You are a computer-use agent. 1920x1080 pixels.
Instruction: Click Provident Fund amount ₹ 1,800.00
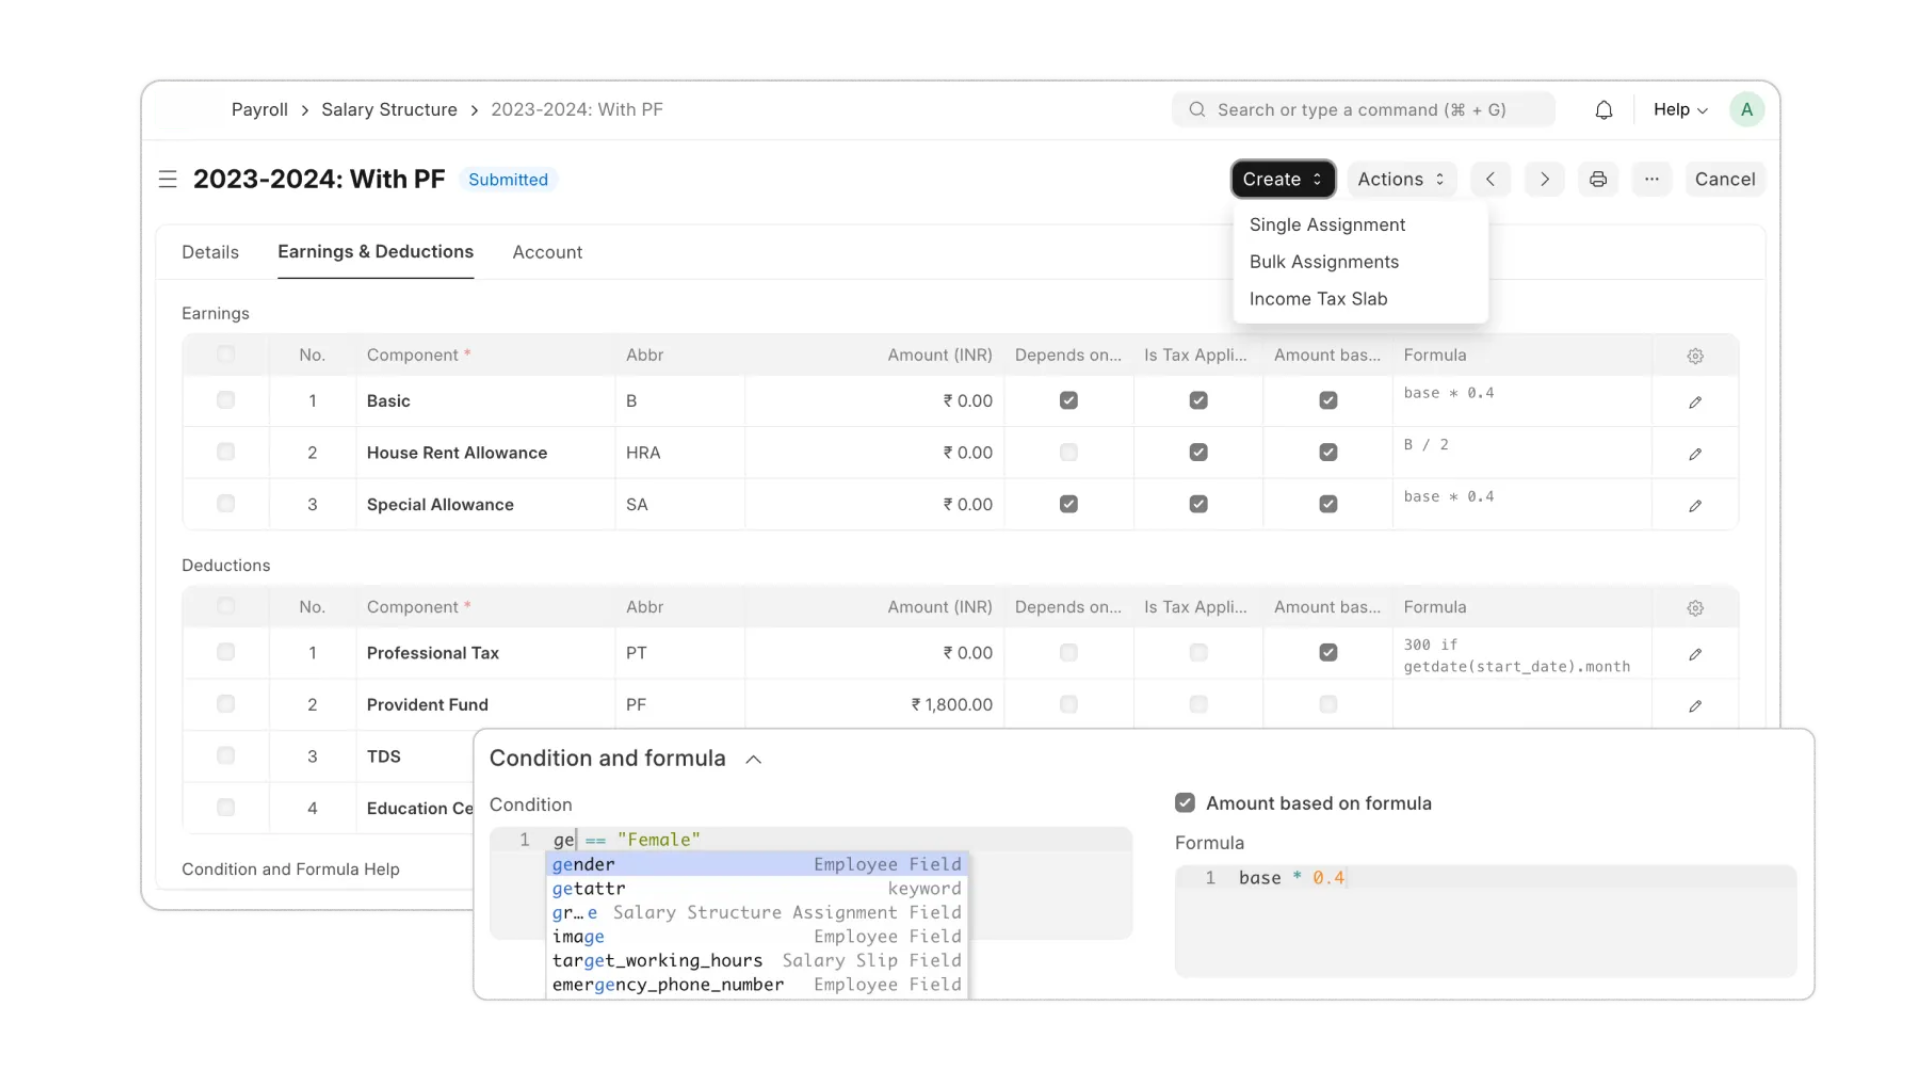pyautogui.click(x=951, y=704)
